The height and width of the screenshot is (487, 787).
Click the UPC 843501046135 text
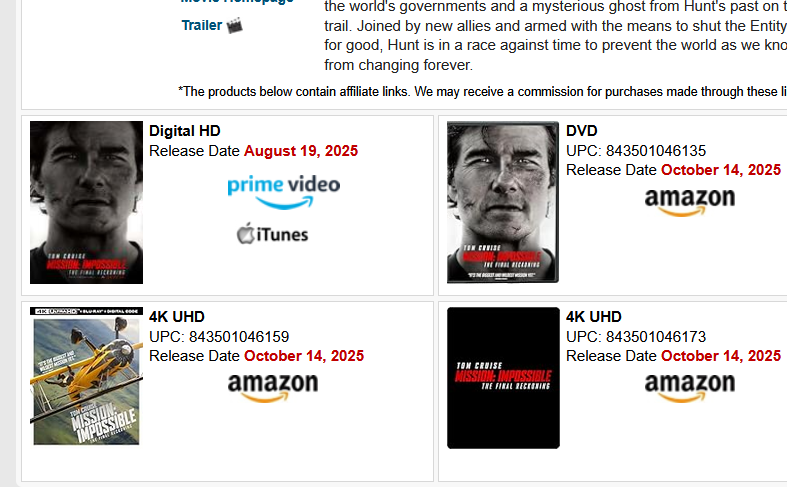(636, 151)
